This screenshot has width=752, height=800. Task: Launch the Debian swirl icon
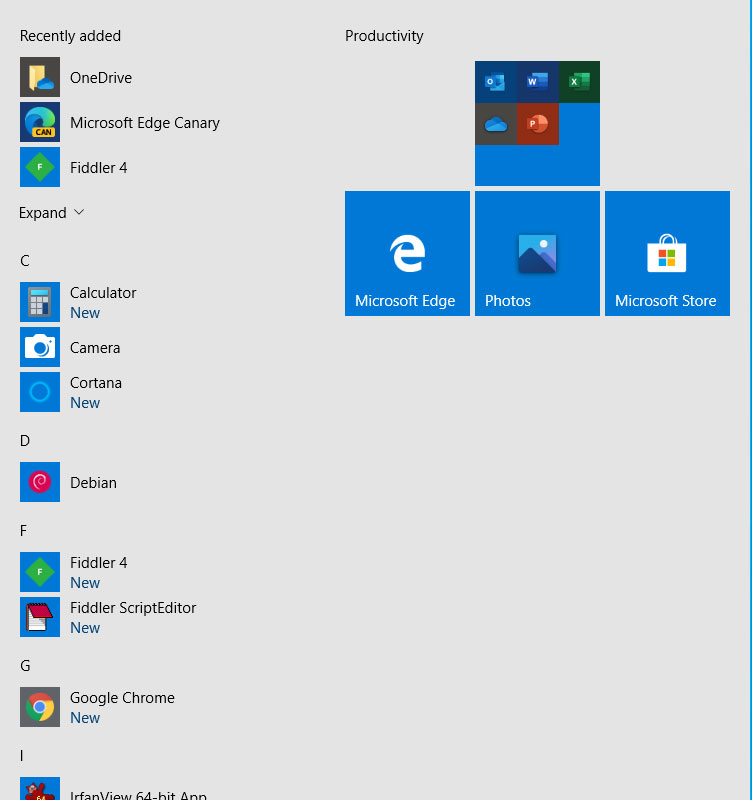click(40, 482)
